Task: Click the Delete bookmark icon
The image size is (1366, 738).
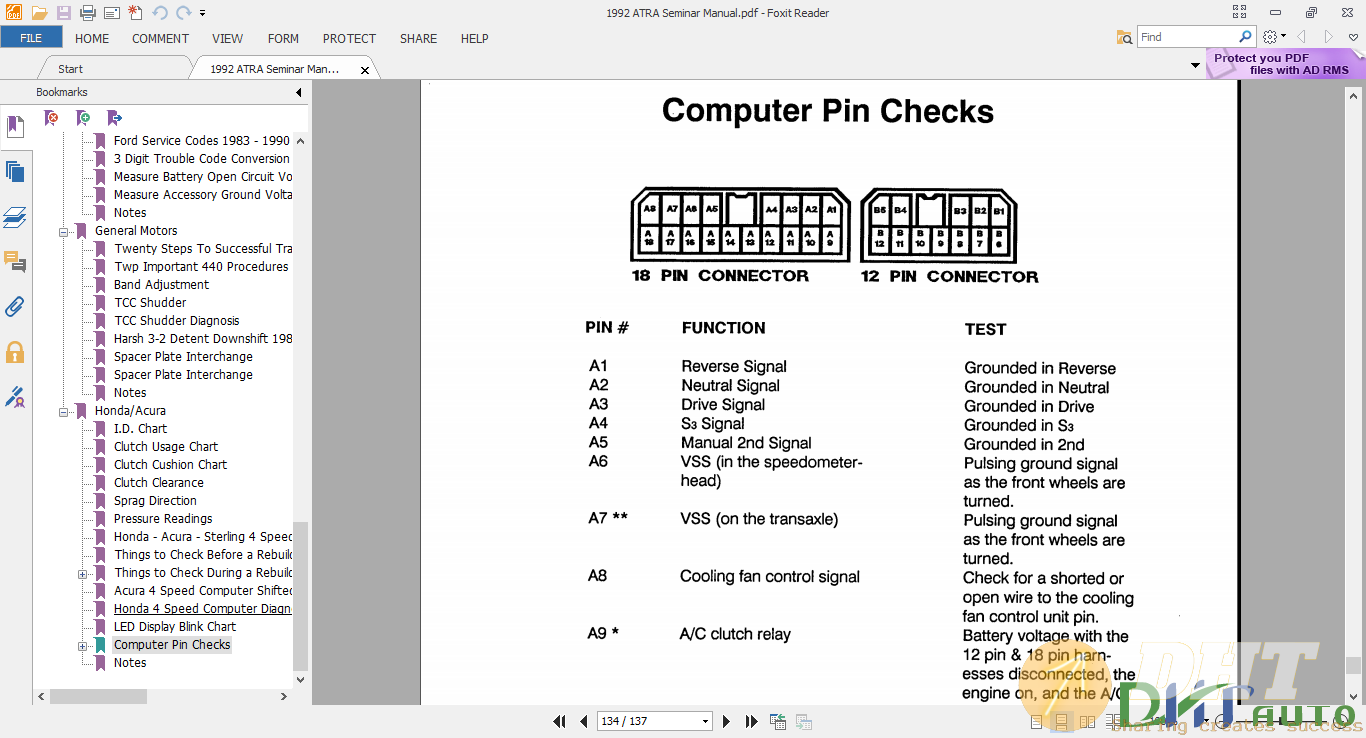Action: point(52,118)
